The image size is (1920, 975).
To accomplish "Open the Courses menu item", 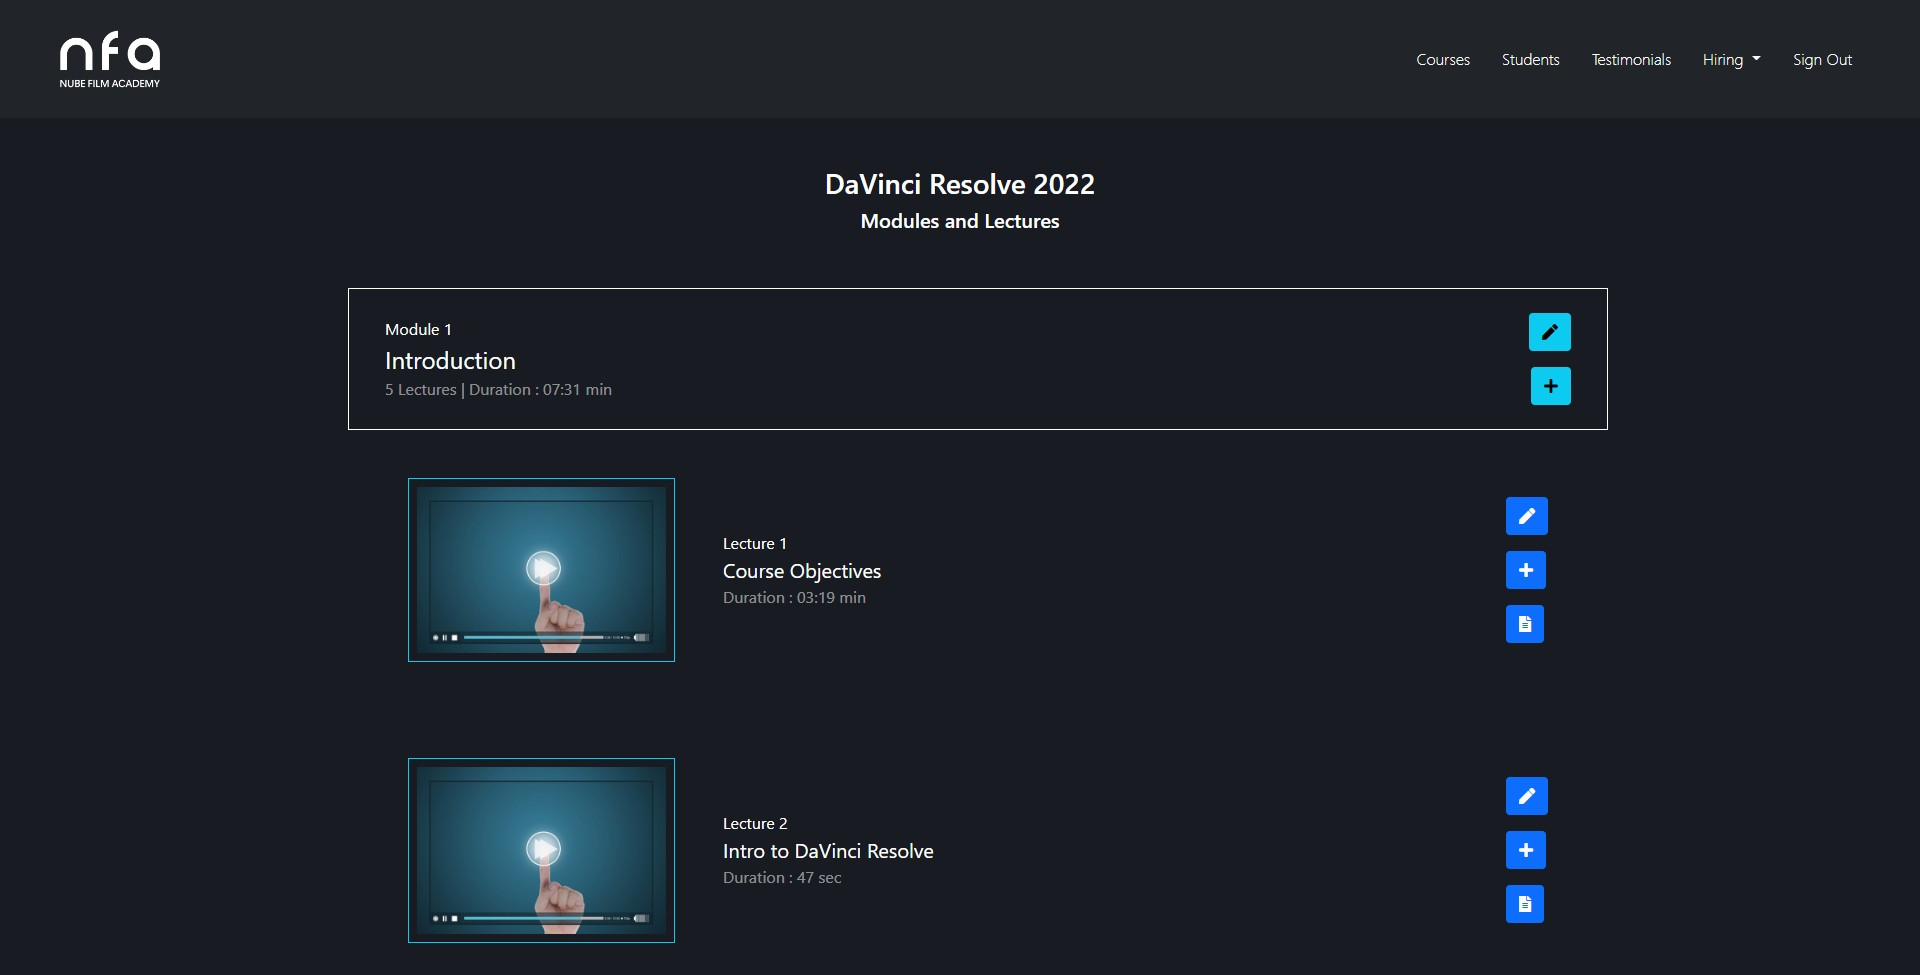I will pyautogui.click(x=1442, y=60).
